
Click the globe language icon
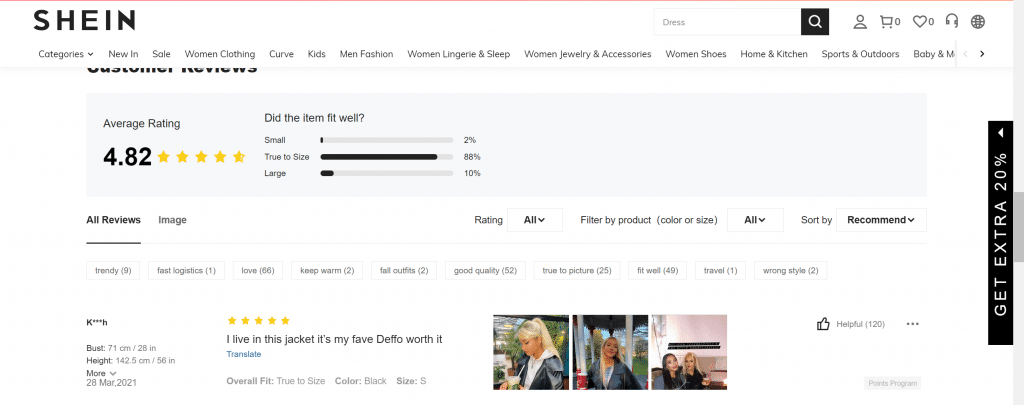[977, 22]
